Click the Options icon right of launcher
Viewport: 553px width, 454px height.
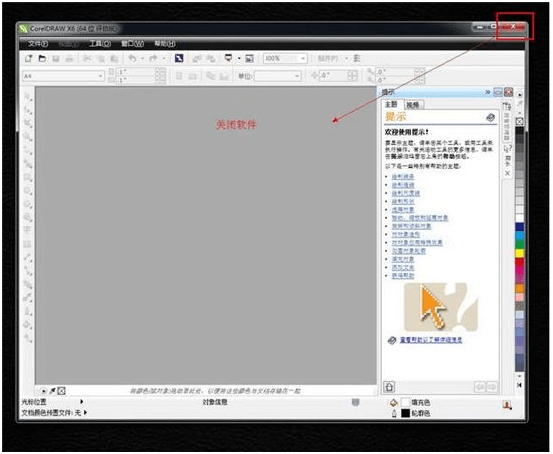249,58
